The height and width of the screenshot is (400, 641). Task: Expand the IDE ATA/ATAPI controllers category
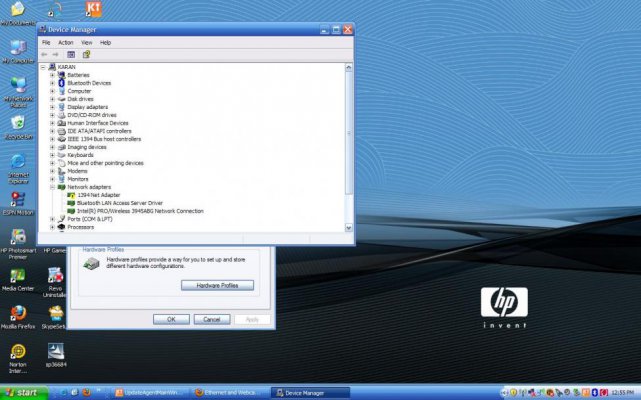[52, 131]
